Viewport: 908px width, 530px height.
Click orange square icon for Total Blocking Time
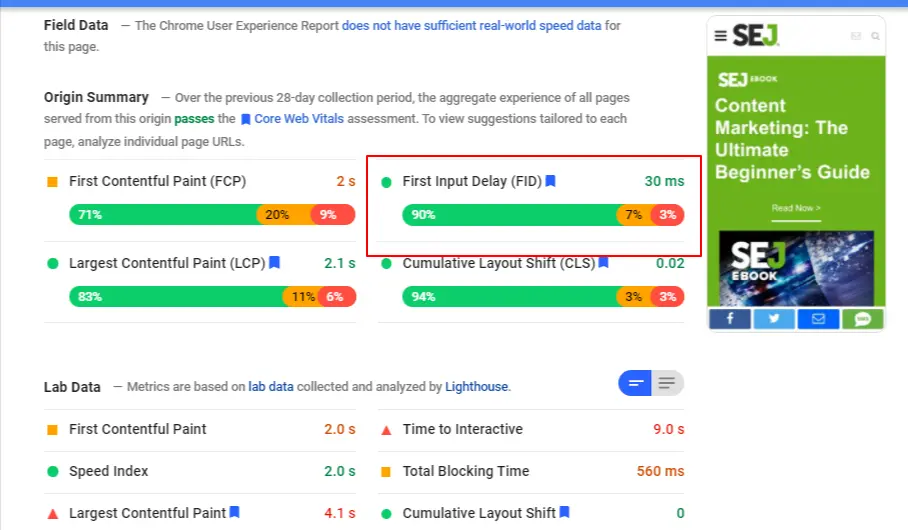coord(386,472)
